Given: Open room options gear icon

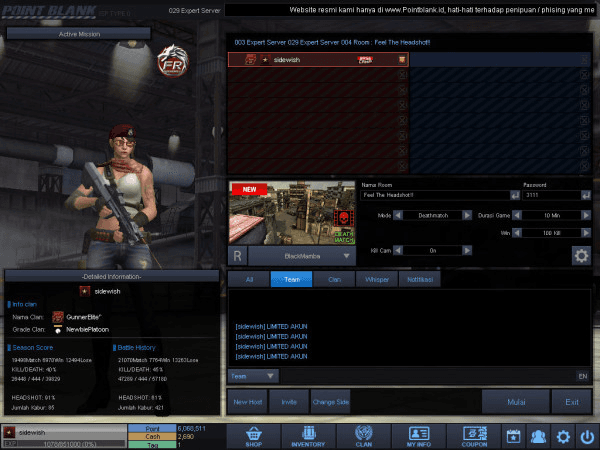Looking at the screenshot, I should pos(581,256).
